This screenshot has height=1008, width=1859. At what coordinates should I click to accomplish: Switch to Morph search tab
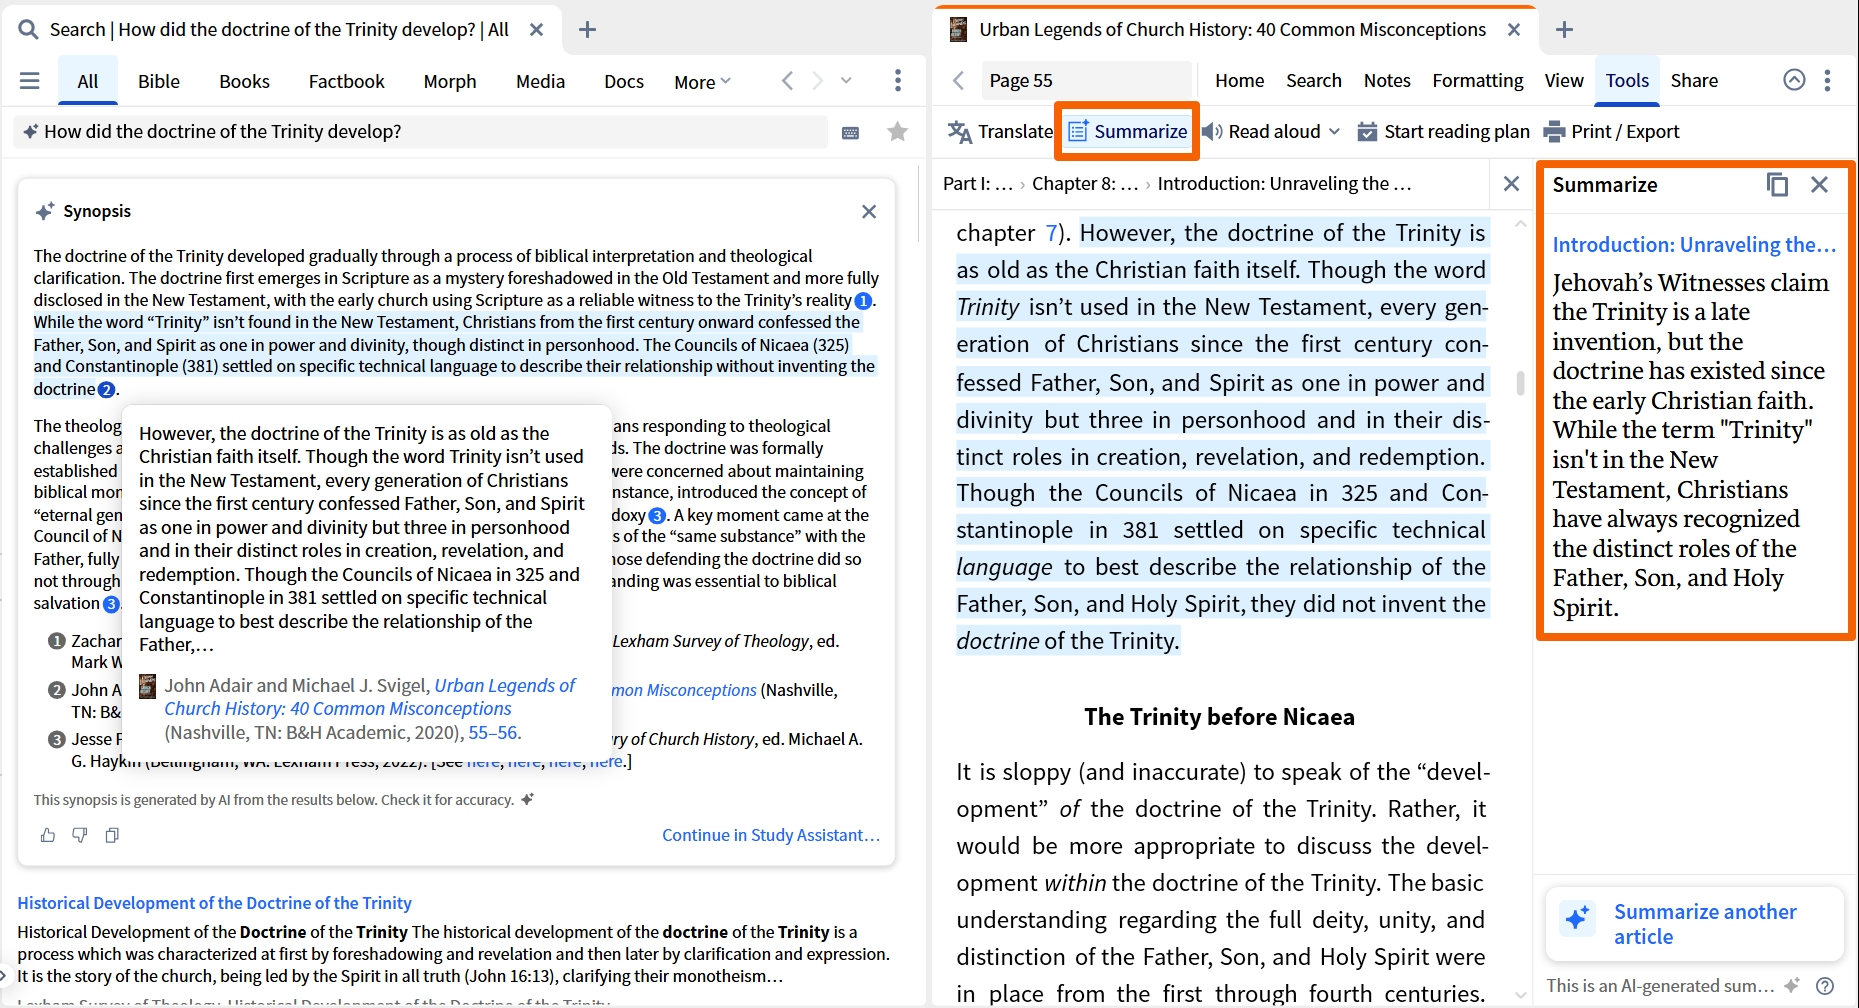[x=450, y=81]
